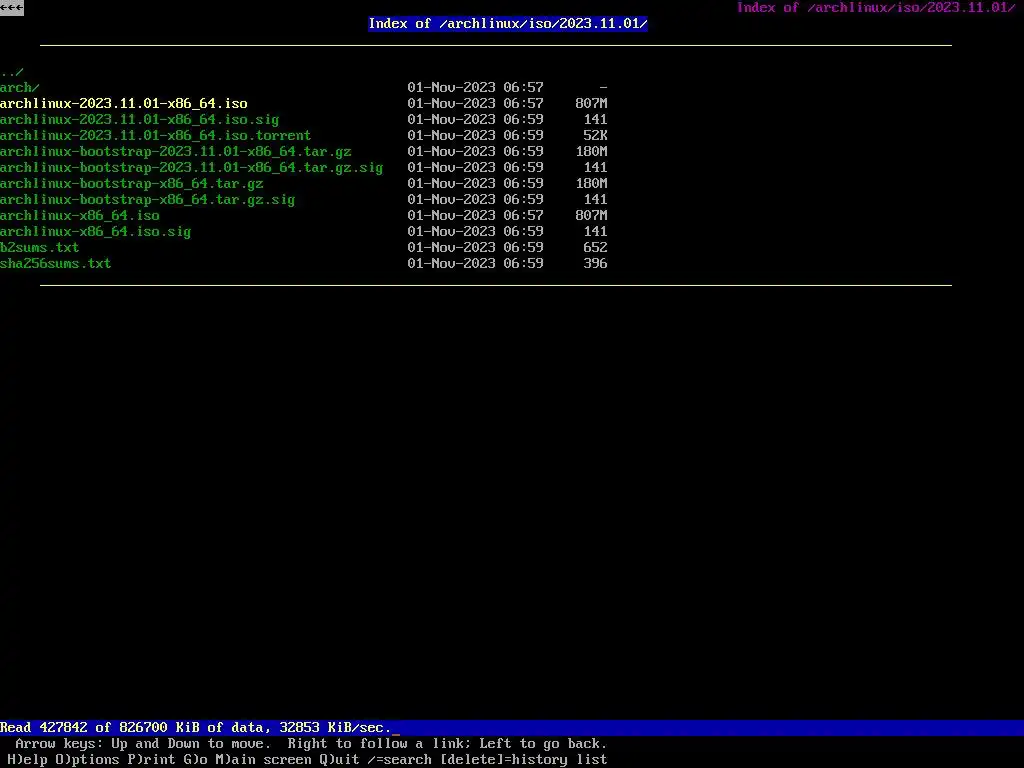Click the M)ain screen command
This screenshot has height=768, width=1024.
pos(264,760)
